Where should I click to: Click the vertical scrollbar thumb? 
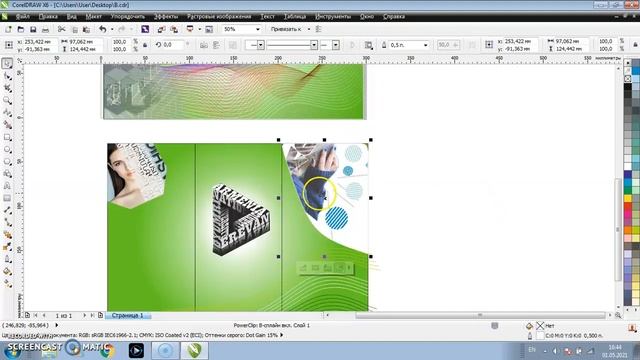(618, 230)
